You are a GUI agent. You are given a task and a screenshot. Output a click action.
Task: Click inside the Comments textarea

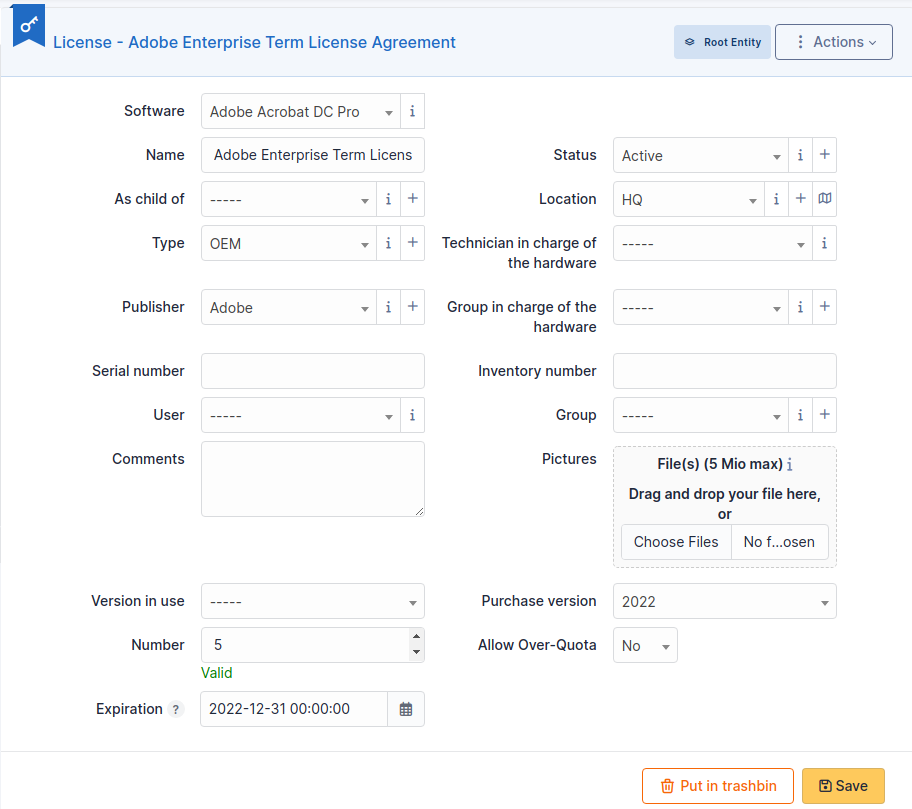(x=313, y=479)
